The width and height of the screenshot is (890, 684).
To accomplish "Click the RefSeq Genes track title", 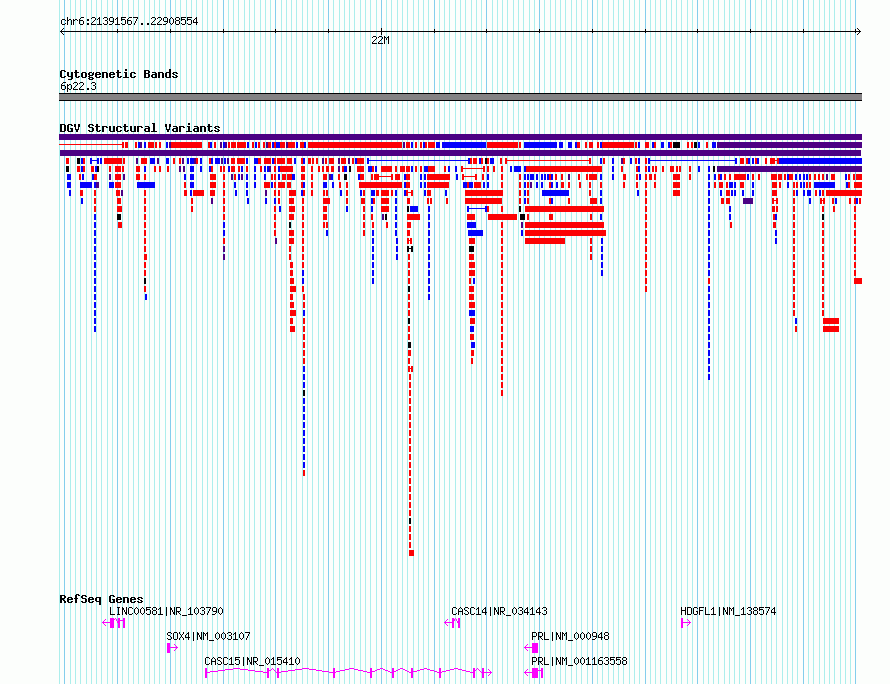I will 101,599.
